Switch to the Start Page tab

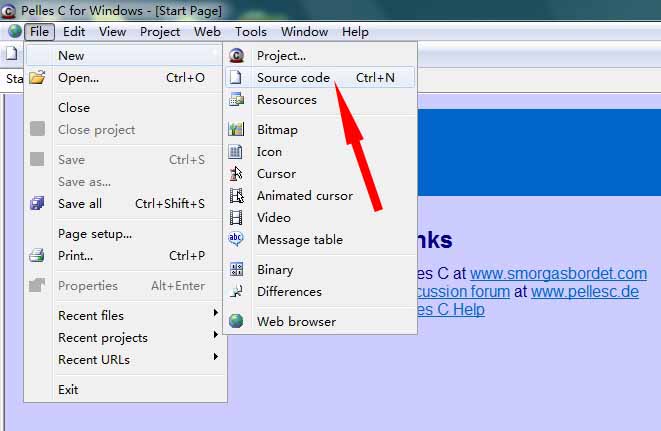pos(14,78)
